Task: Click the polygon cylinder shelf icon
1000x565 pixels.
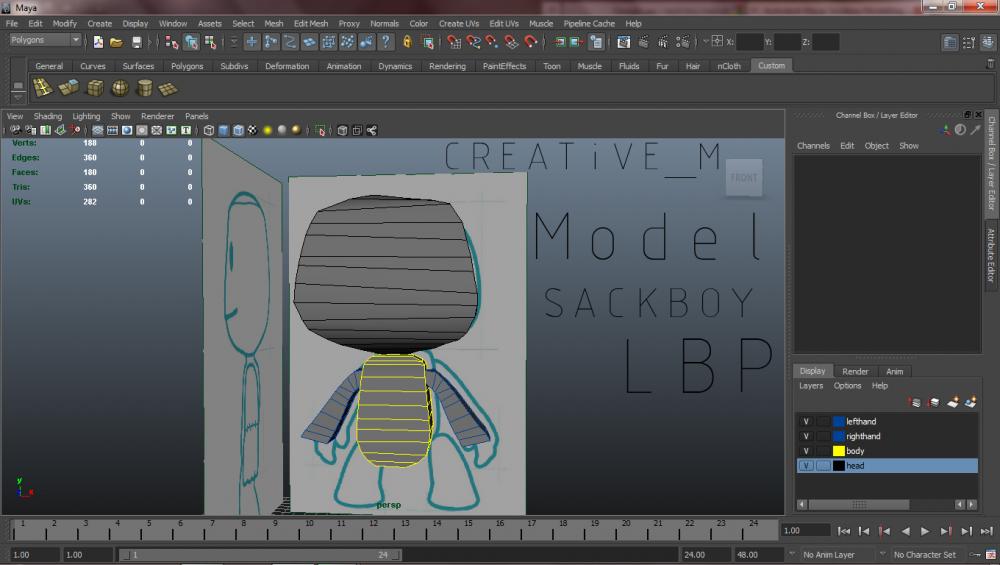Action: tap(145, 88)
